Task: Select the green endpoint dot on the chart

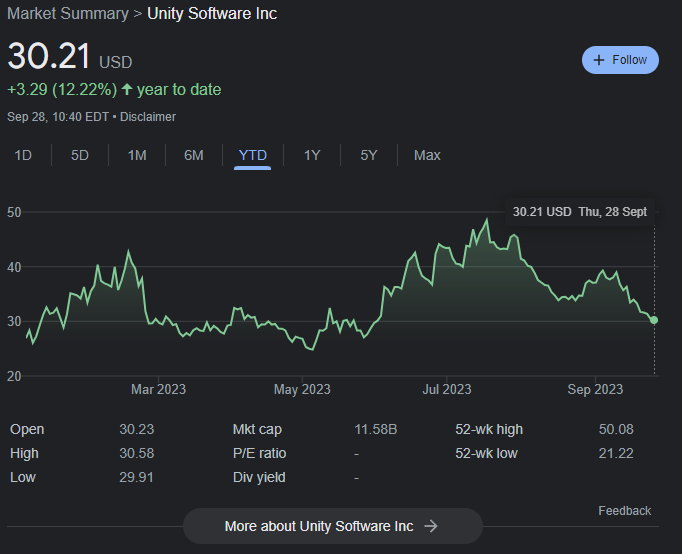Action: [x=654, y=320]
